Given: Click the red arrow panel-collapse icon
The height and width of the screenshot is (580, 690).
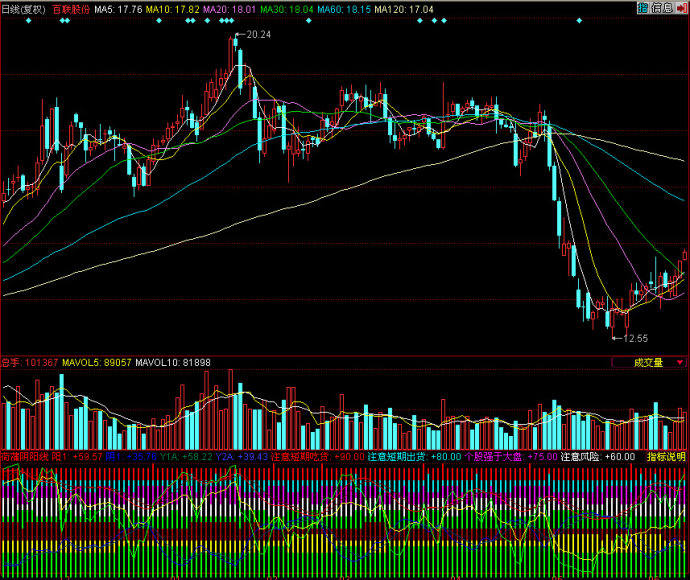Looking at the screenshot, I should (x=681, y=7).
